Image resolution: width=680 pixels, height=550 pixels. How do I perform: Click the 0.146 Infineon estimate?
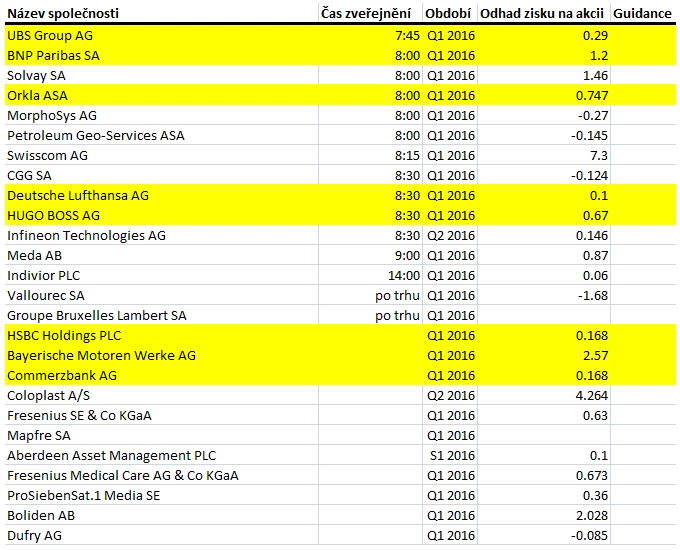click(592, 235)
